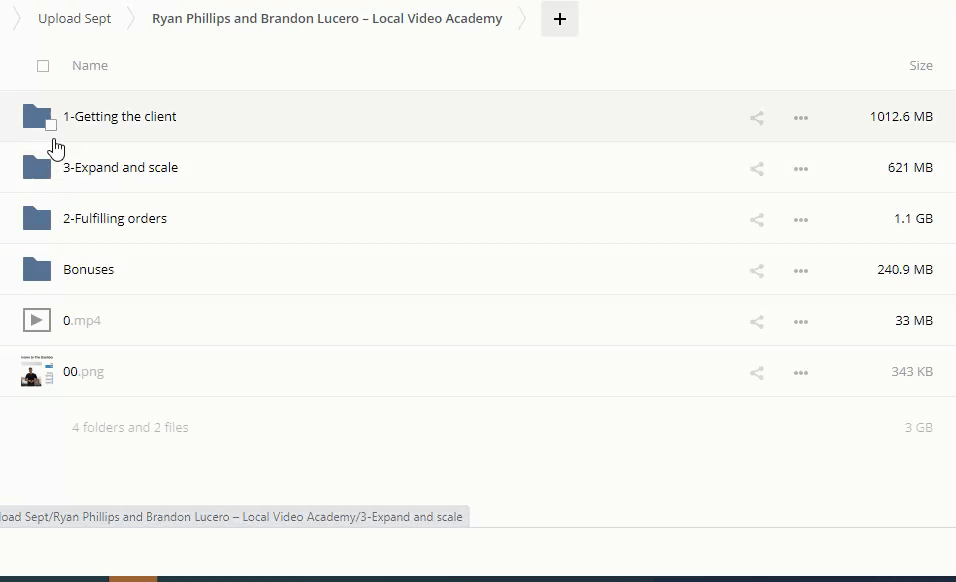This screenshot has width=956, height=582.
Task: Check the 1-Getting the client selection box
Action: pos(51,125)
